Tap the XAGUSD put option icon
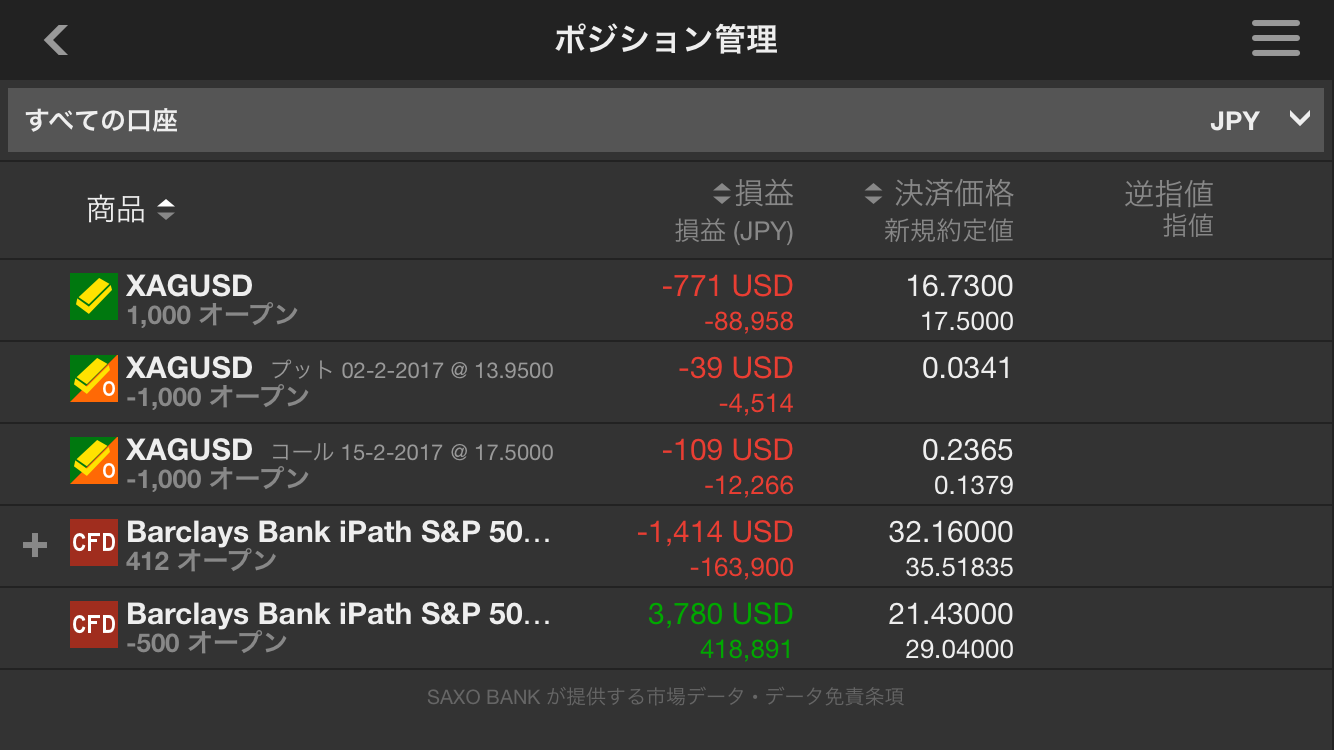This screenshot has width=1334, height=750. 94,379
